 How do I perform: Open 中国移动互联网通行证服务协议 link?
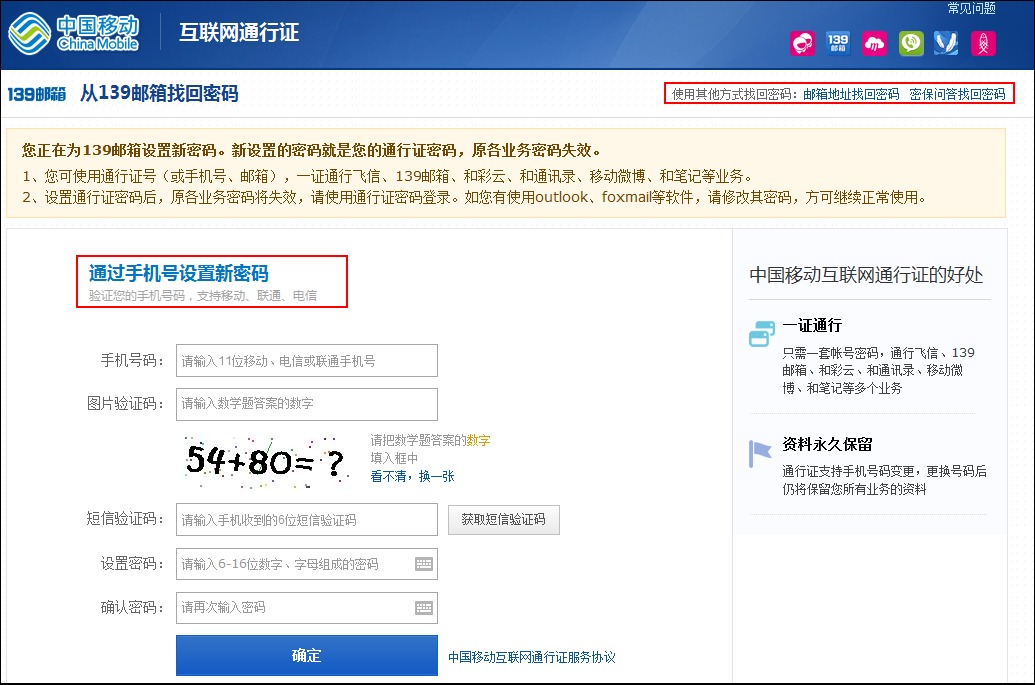[x=531, y=657]
